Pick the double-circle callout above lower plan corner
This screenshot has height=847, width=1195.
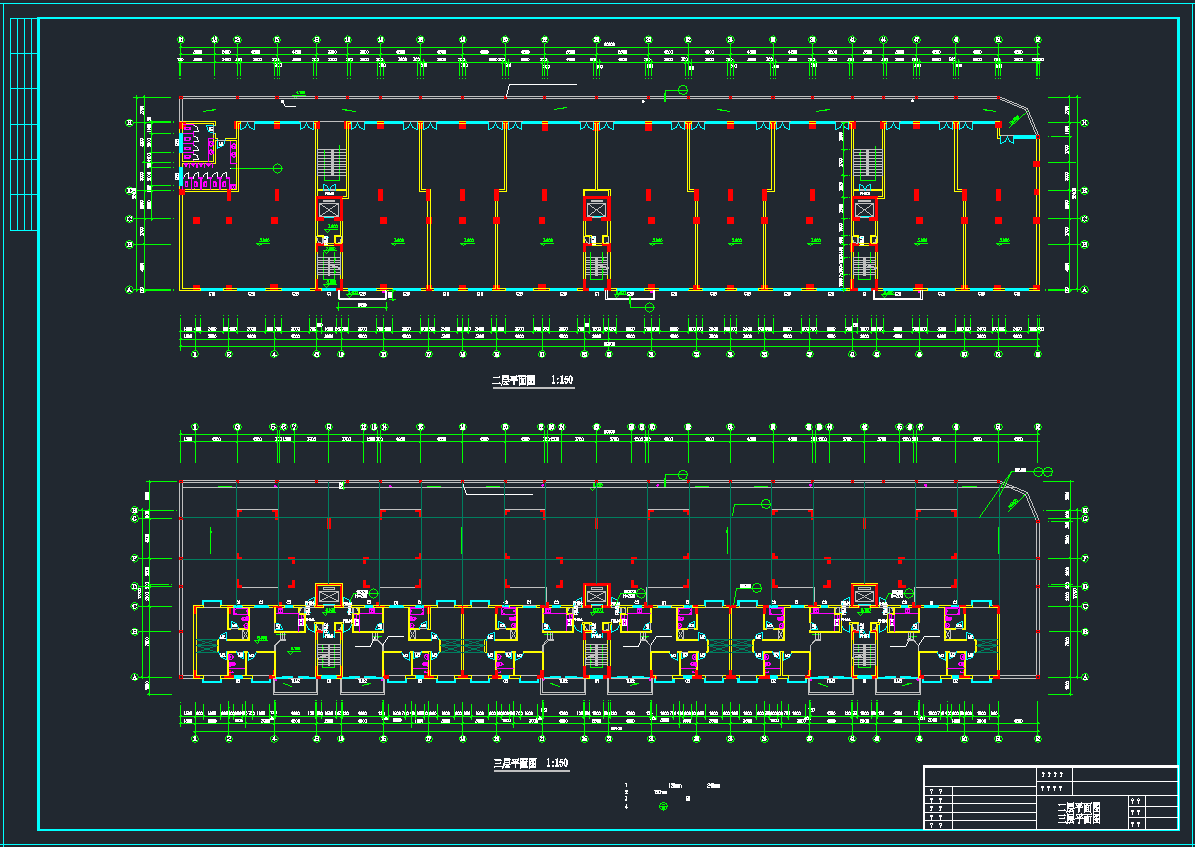[x=1042, y=471]
